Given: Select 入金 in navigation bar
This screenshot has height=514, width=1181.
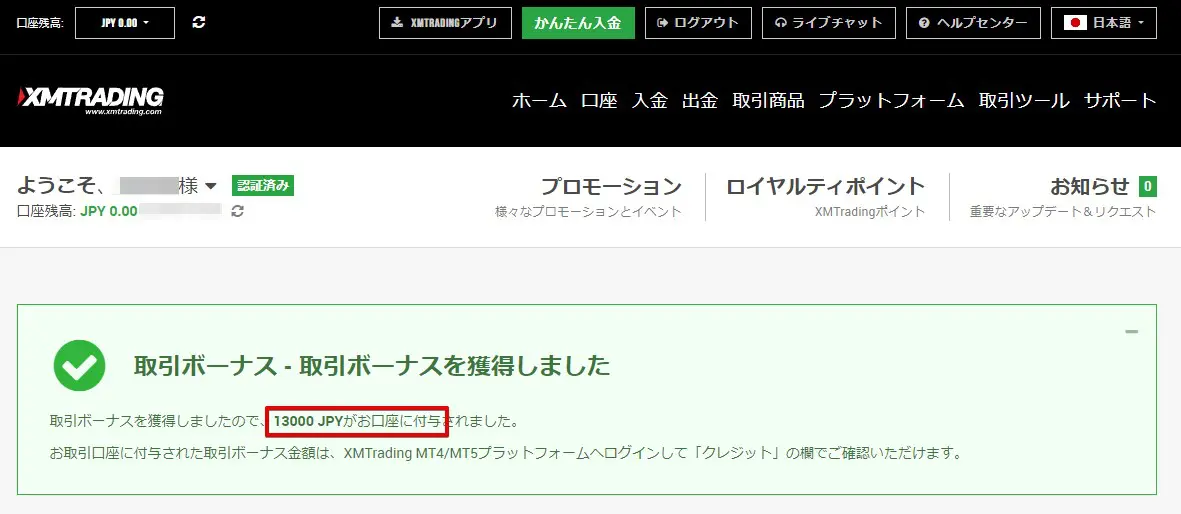Looking at the screenshot, I should (649, 100).
